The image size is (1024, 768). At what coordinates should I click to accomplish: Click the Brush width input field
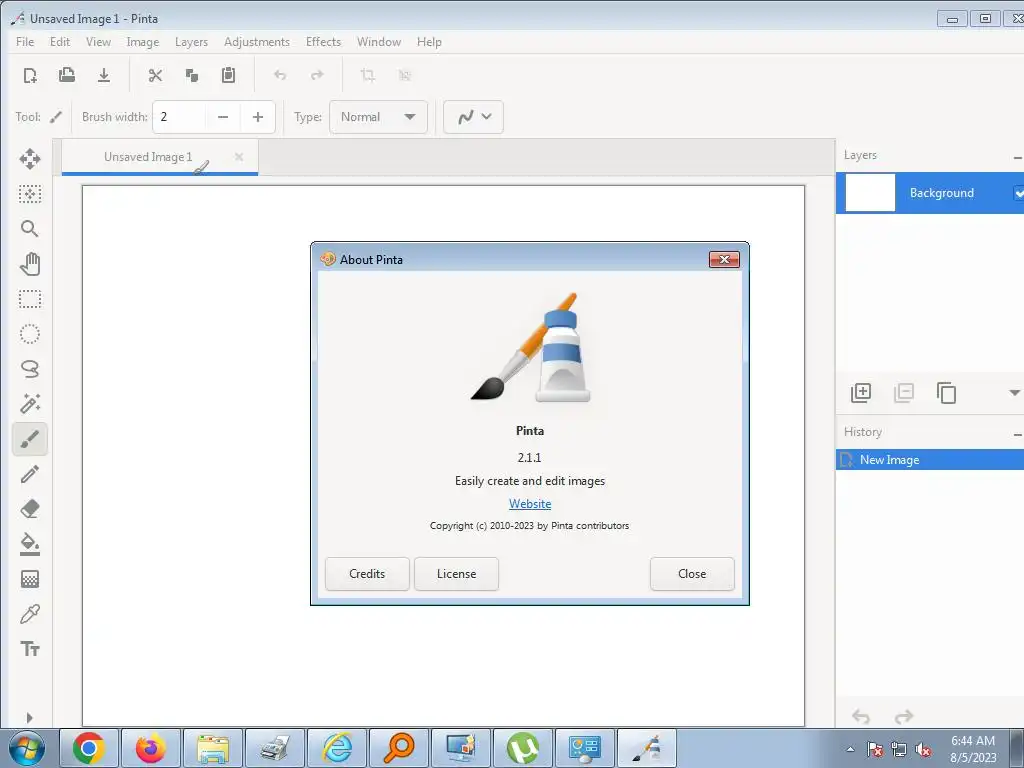[180, 117]
